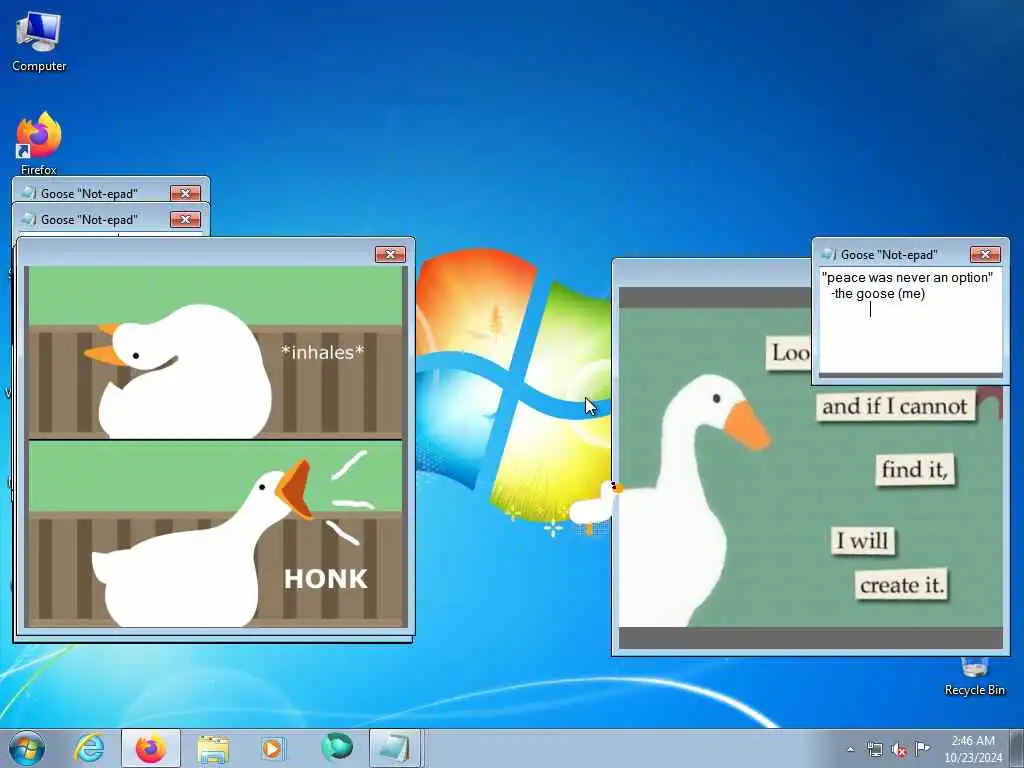Click the teal round app icon on taskbar
The height and width of the screenshot is (768, 1024).
(336, 747)
